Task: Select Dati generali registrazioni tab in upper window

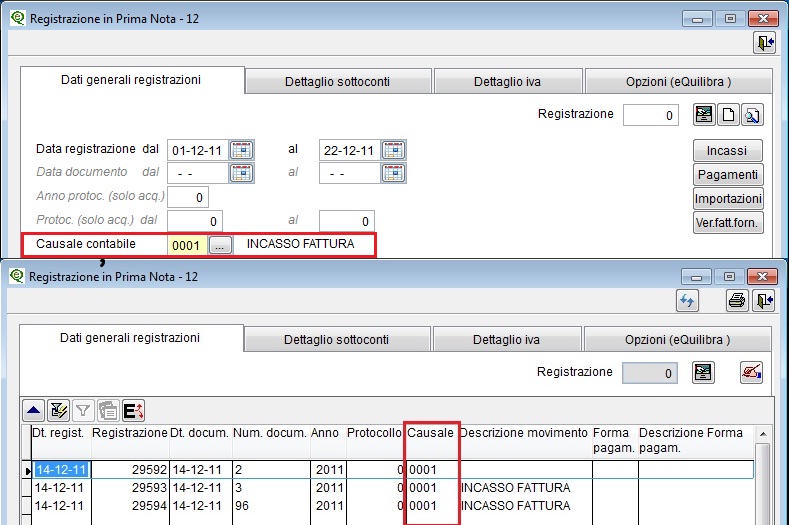Action: 131,80
